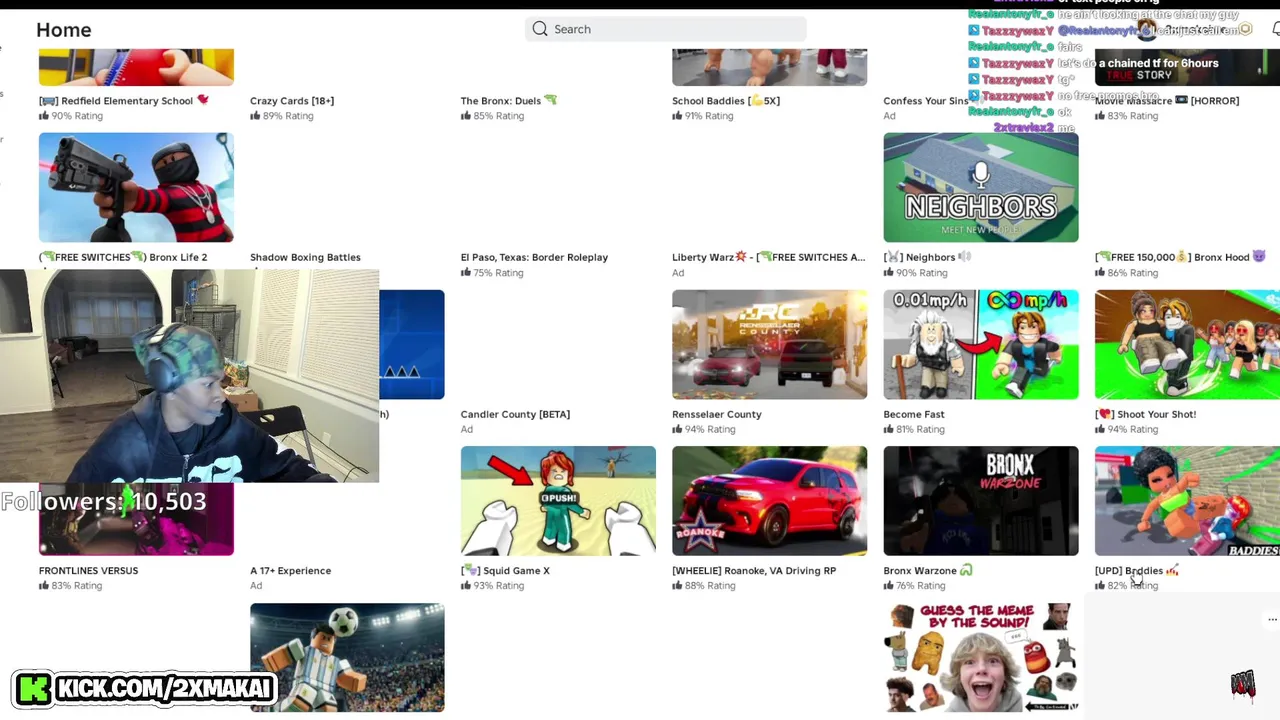Click the "Ad" label under A 17+ Experience

pyautogui.click(x=256, y=585)
